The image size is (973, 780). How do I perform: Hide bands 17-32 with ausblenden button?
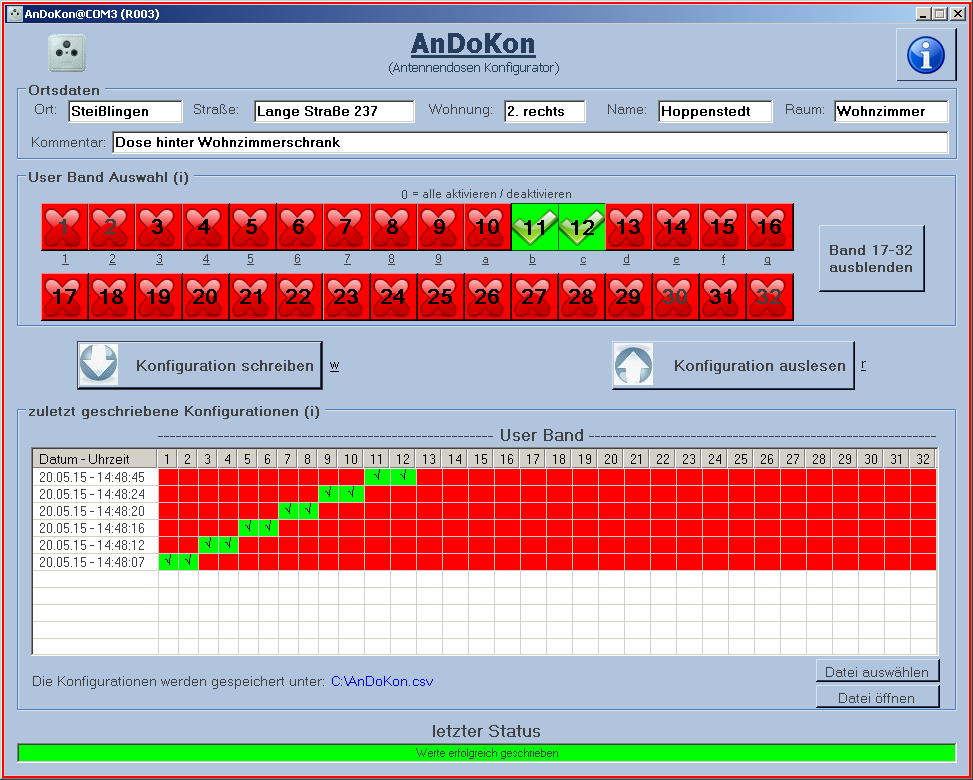click(870, 259)
